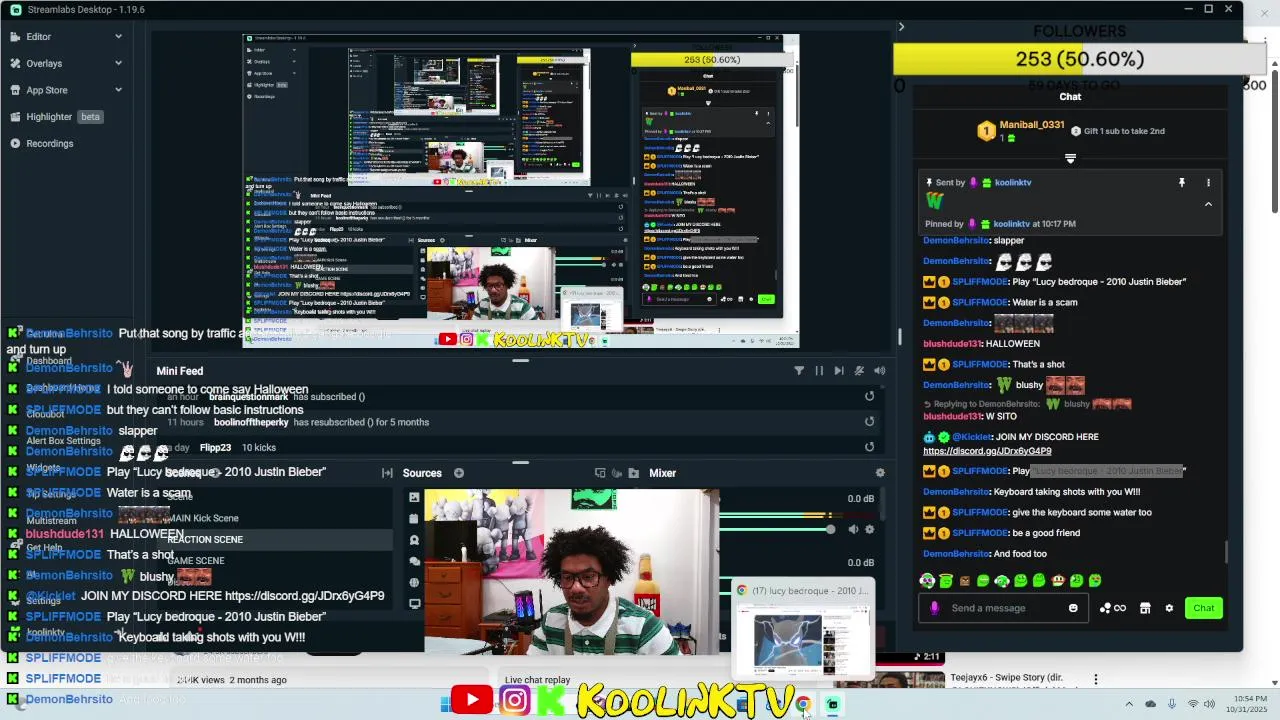Add a new source with plus icon
The width and height of the screenshot is (1280, 720).
(x=459, y=473)
